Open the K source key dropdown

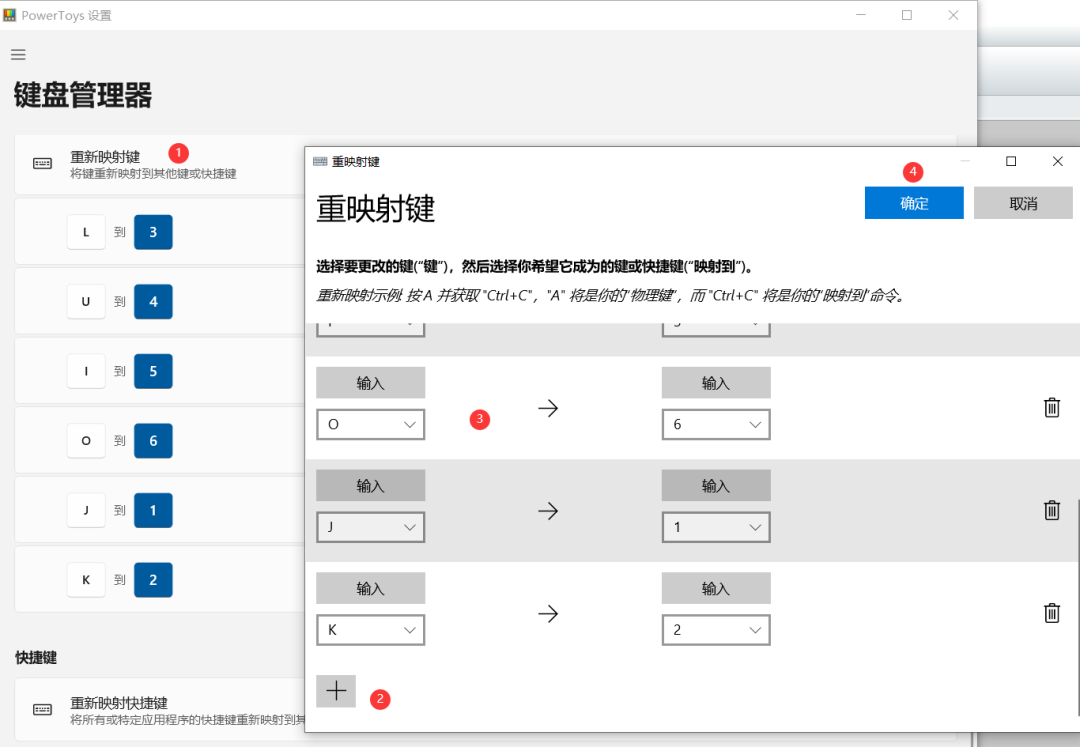coord(370,630)
